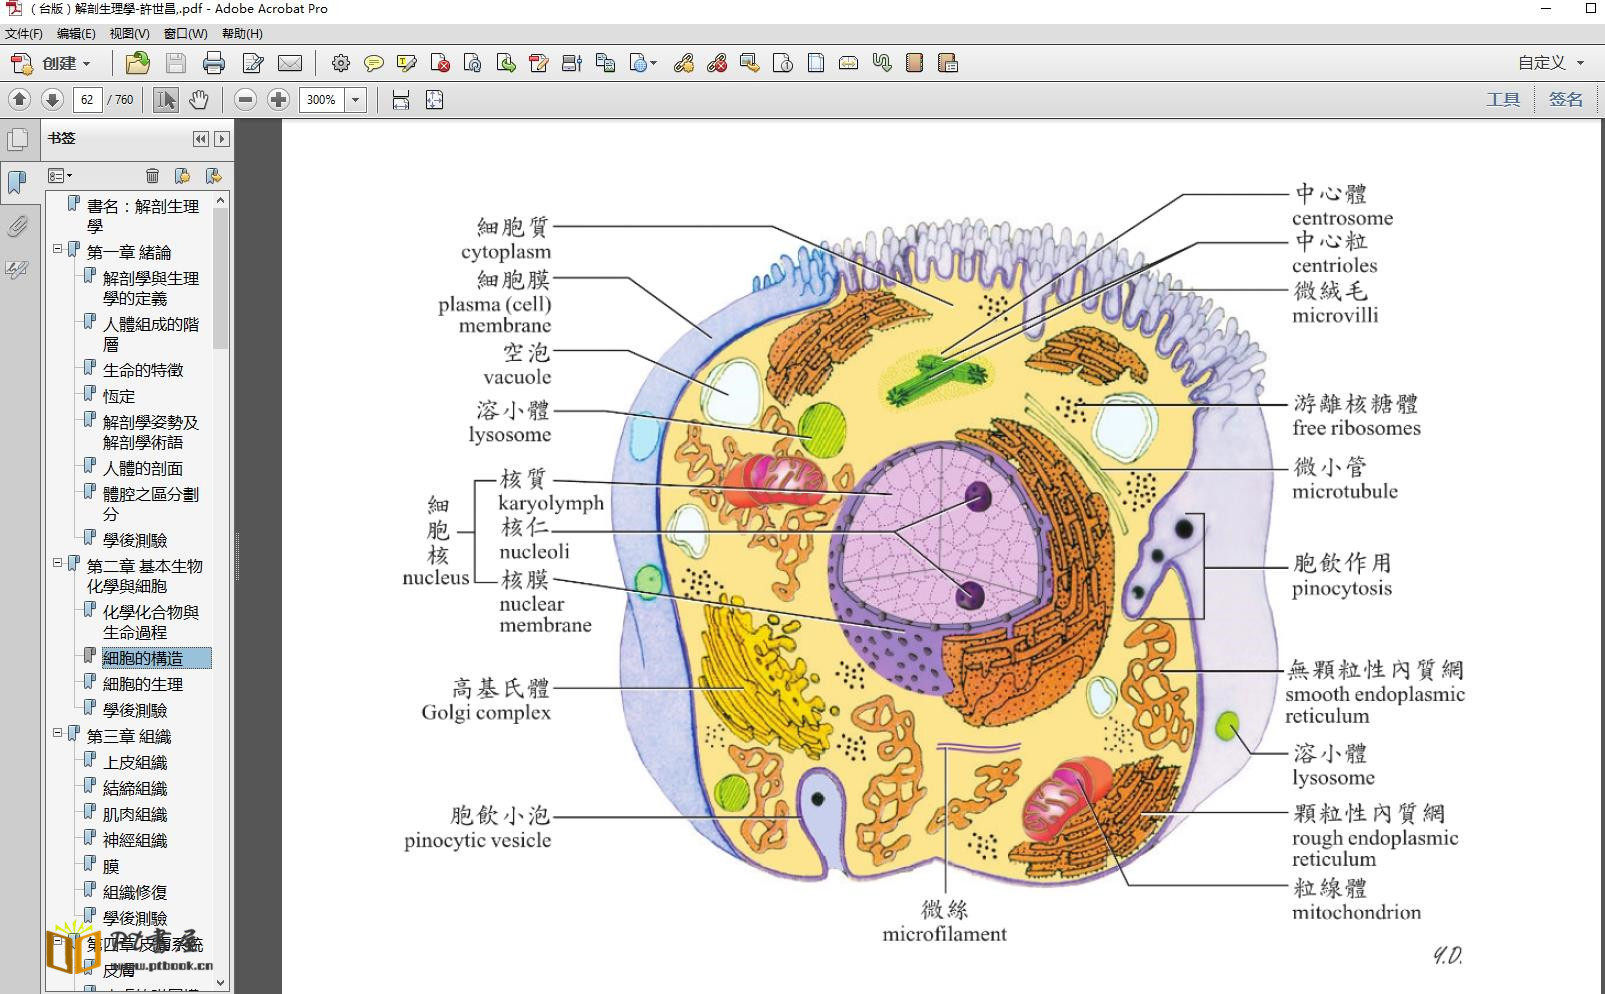The image size is (1605, 994).
Task: Click the page number input field
Action: pyautogui.click(x=87, y=99)
